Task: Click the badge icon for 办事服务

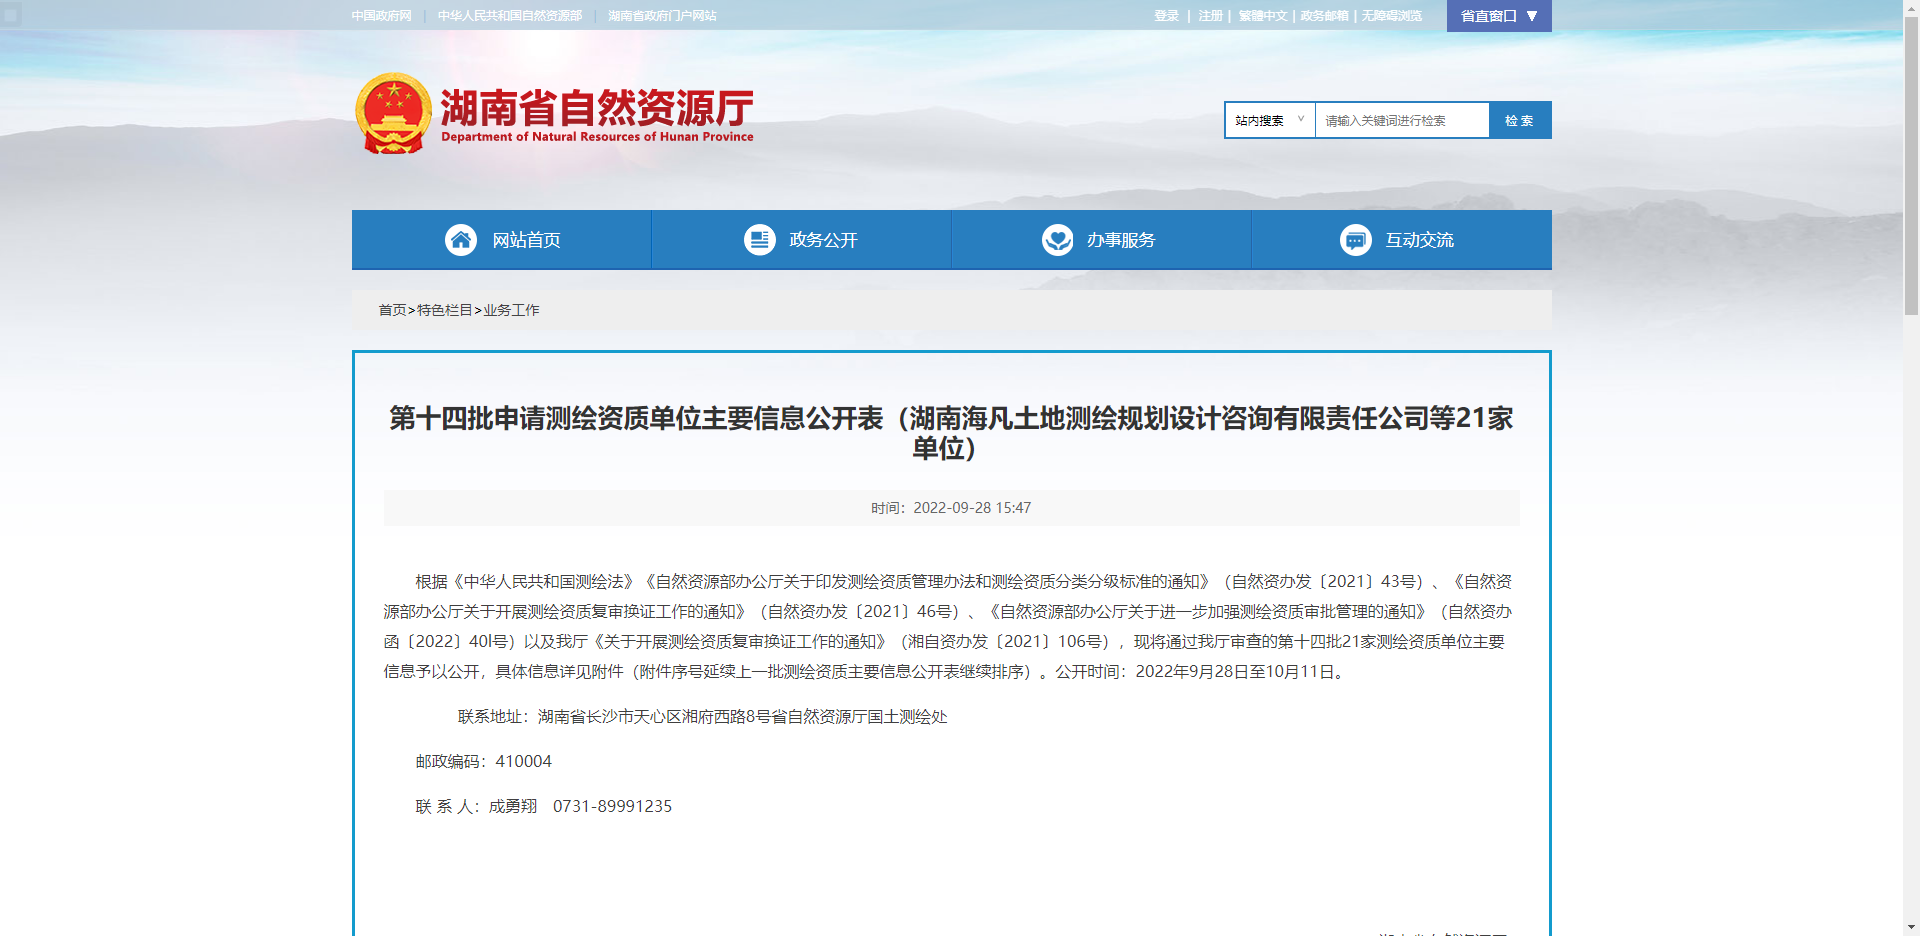Action: pyautogui.click(x=1057, y=239)
